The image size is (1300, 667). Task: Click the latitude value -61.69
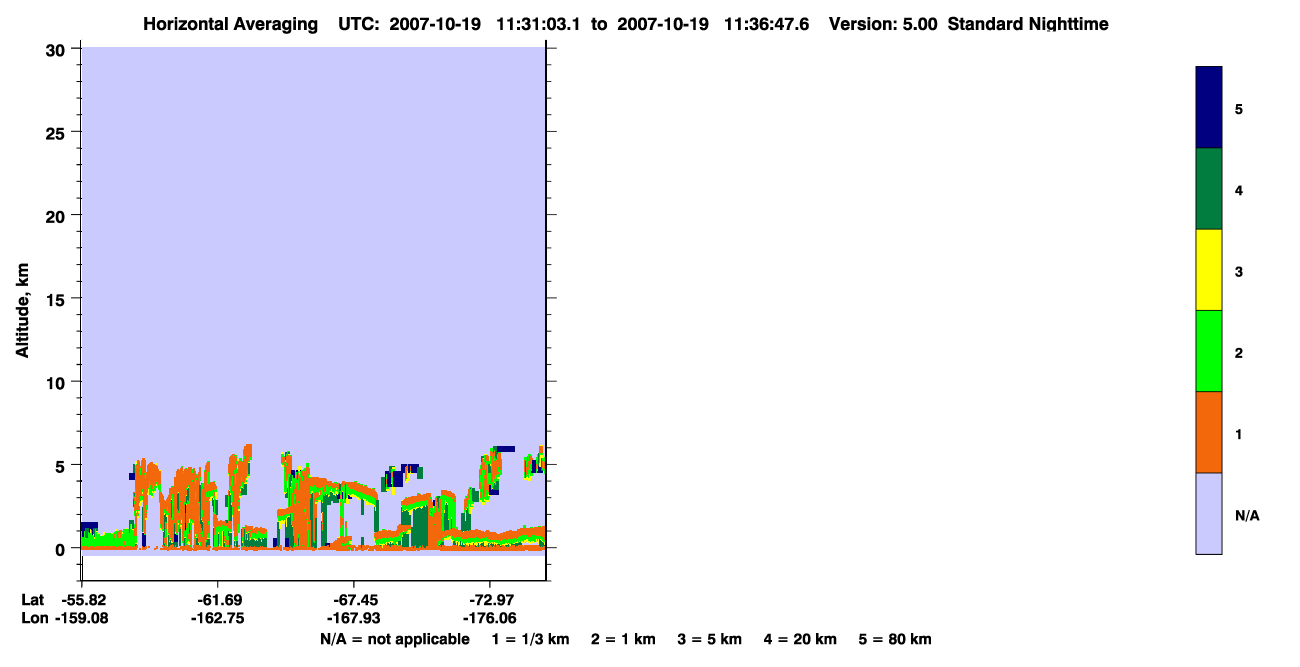(218, 600)
